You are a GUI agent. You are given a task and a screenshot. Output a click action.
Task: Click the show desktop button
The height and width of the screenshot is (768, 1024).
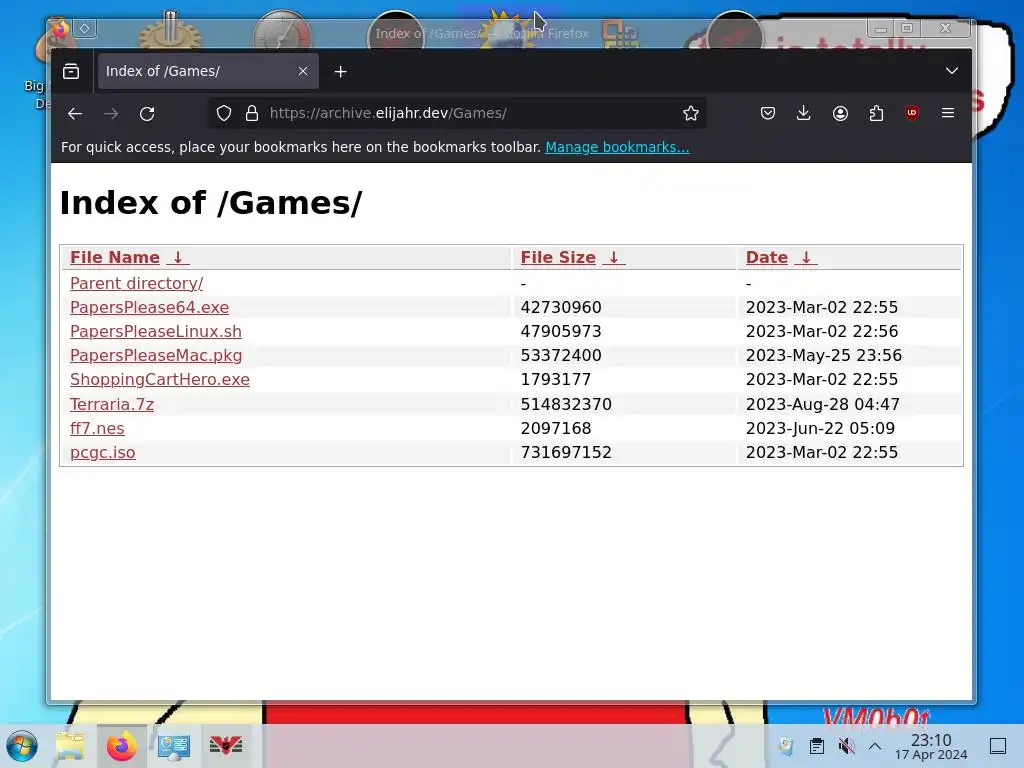pyautogui.click(x=998, y=746)
